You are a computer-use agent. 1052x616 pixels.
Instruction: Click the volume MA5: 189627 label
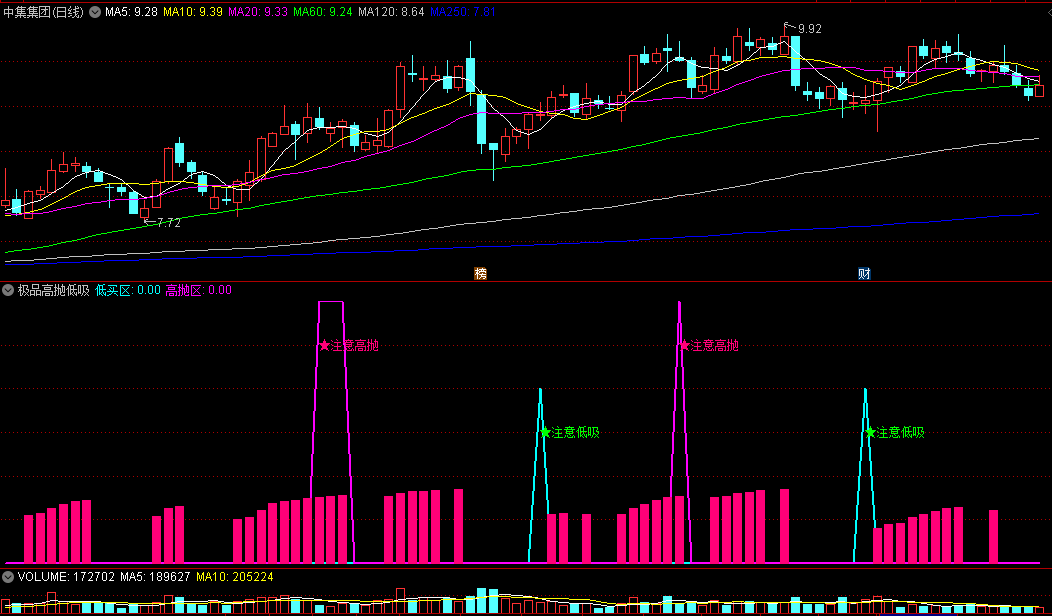(156, 577)
